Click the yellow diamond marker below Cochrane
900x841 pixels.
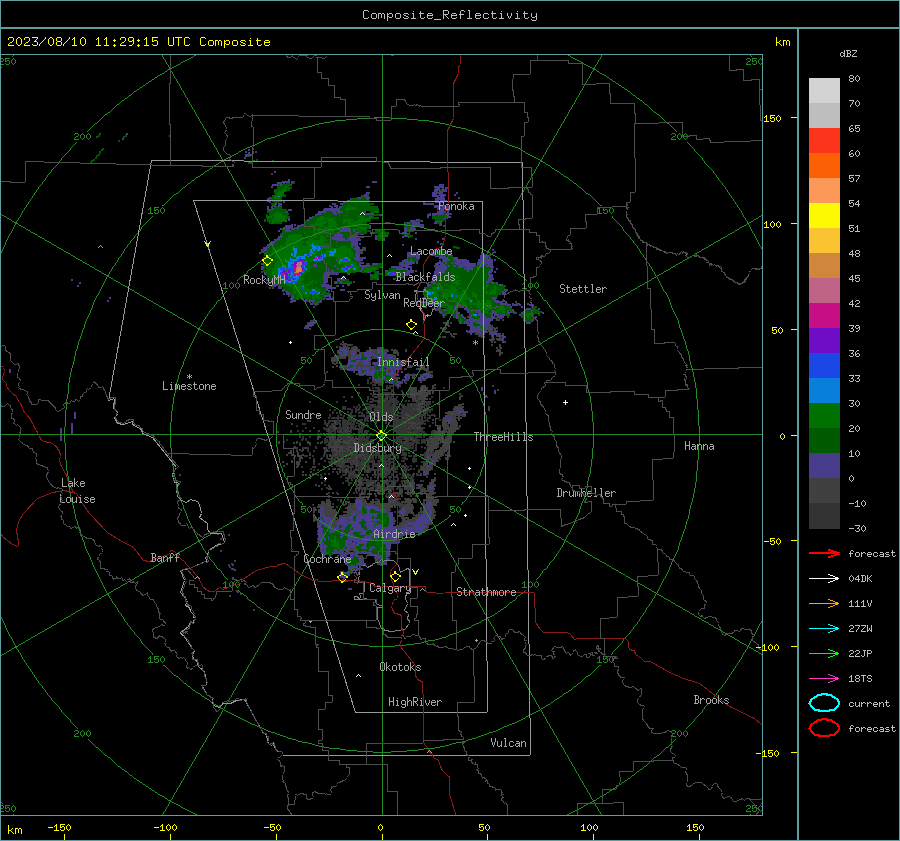coord(342,577)
